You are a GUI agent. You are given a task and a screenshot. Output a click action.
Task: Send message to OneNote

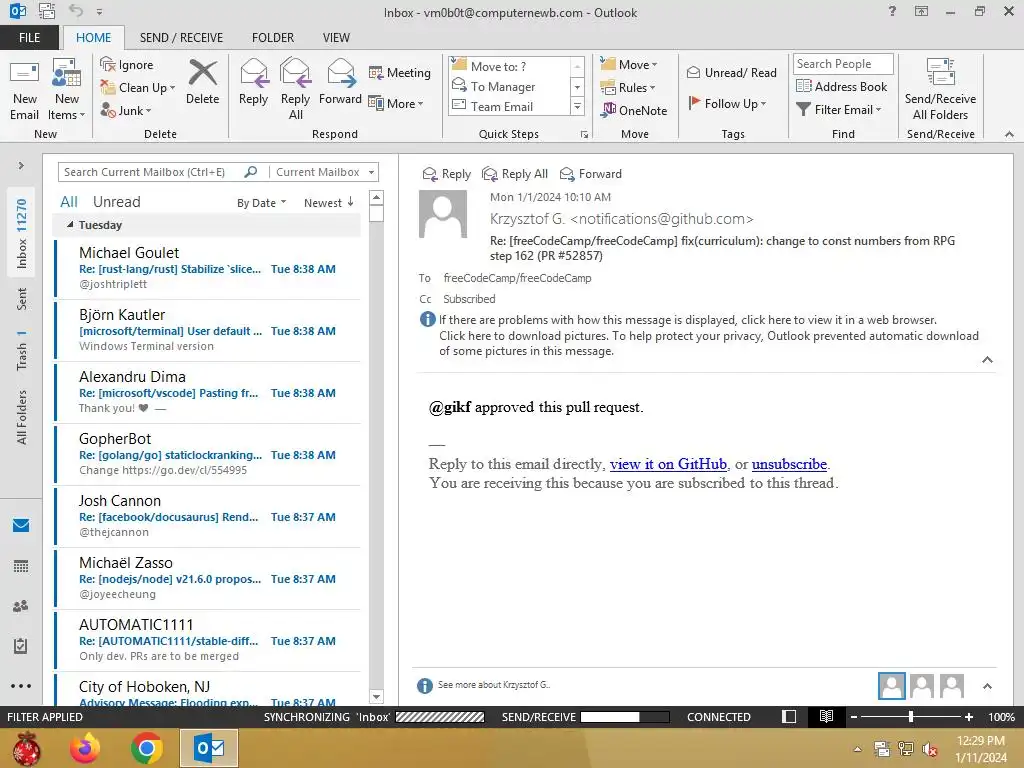pos(634,110)
